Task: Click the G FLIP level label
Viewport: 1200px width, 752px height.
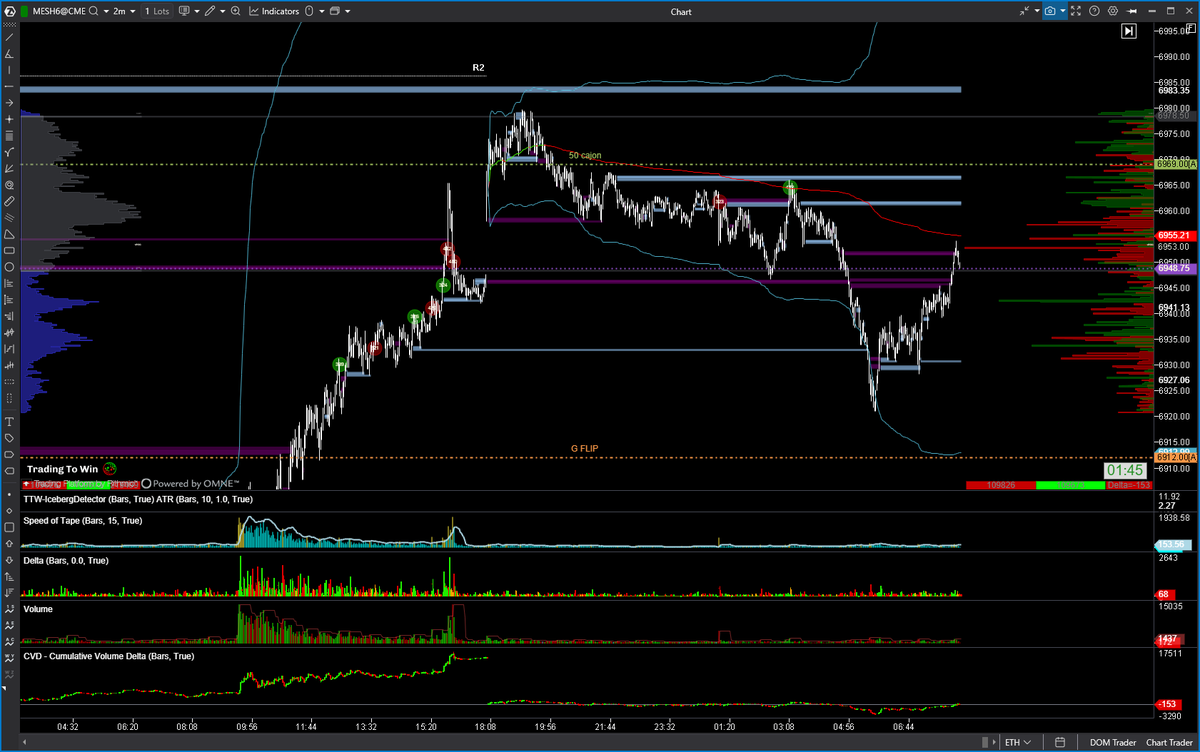Action: 584,449
